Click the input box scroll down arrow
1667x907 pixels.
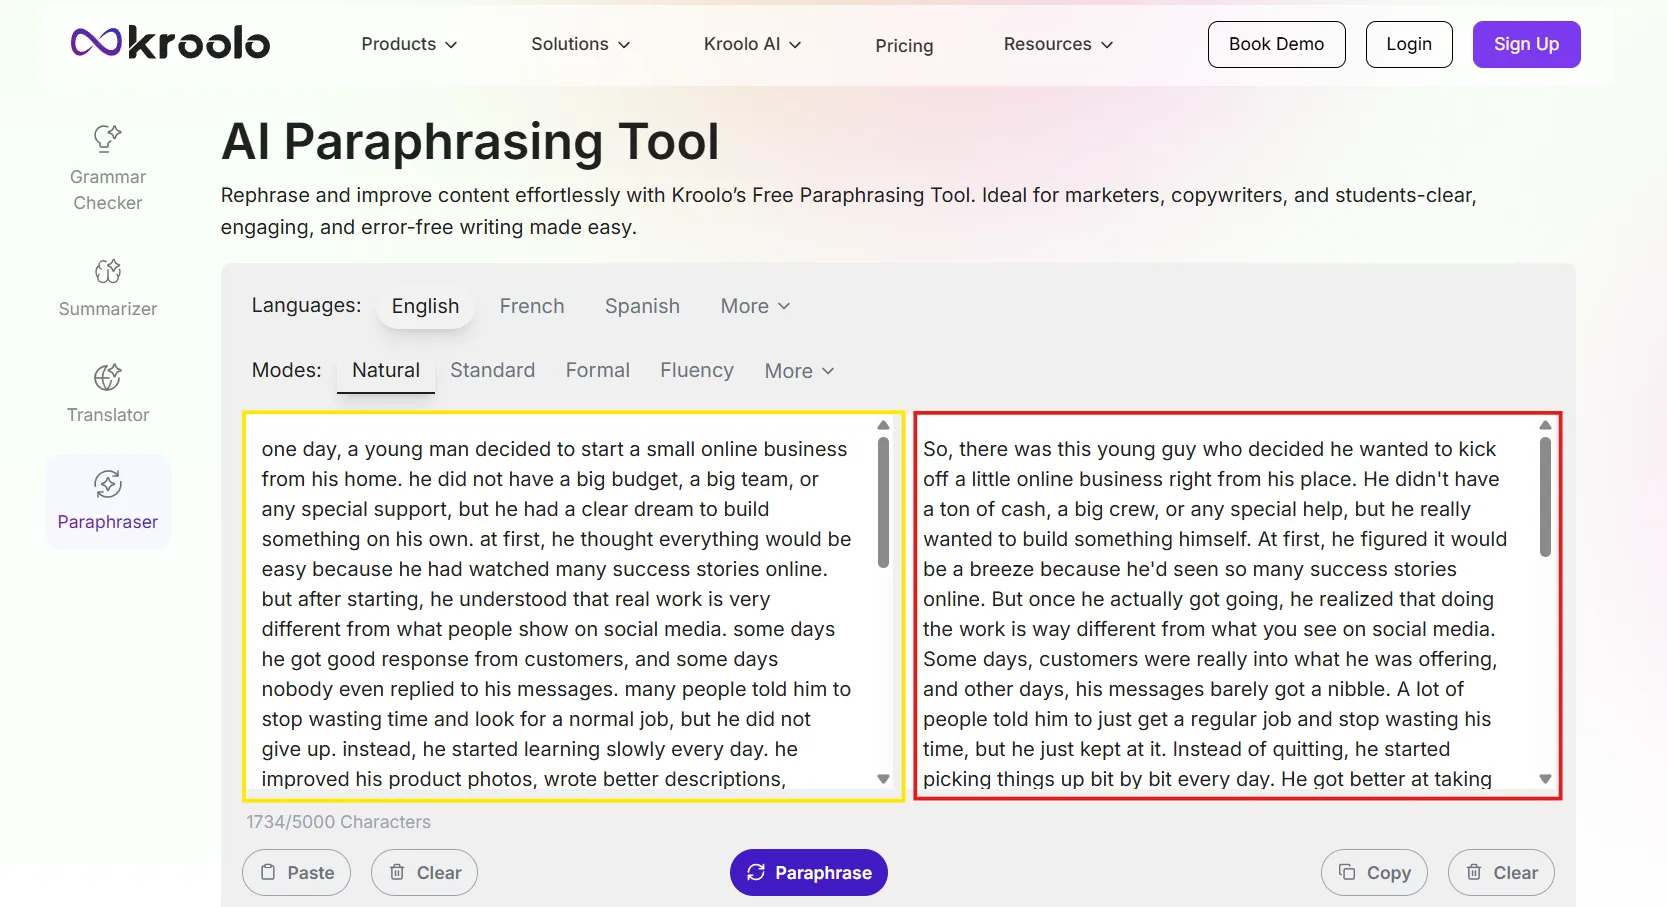(883, 779)
